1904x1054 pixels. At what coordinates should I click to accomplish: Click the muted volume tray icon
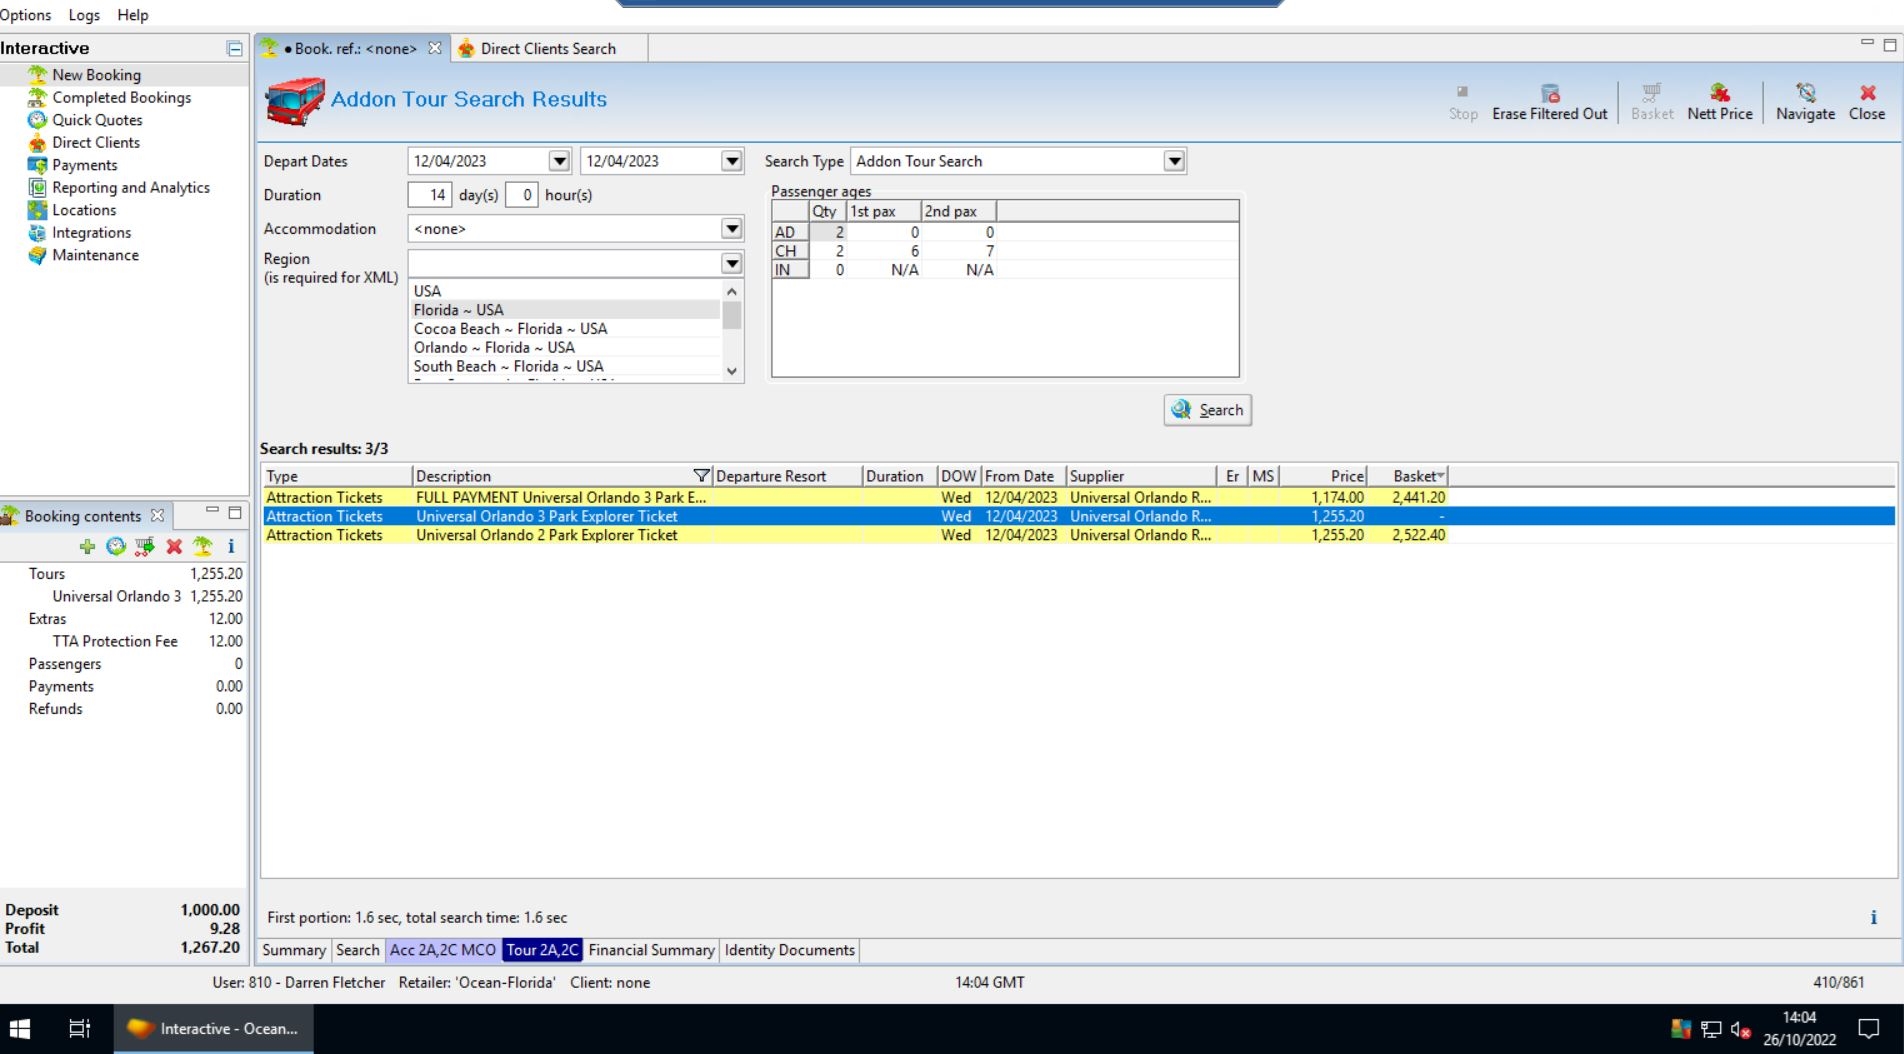(1740, 1029)
